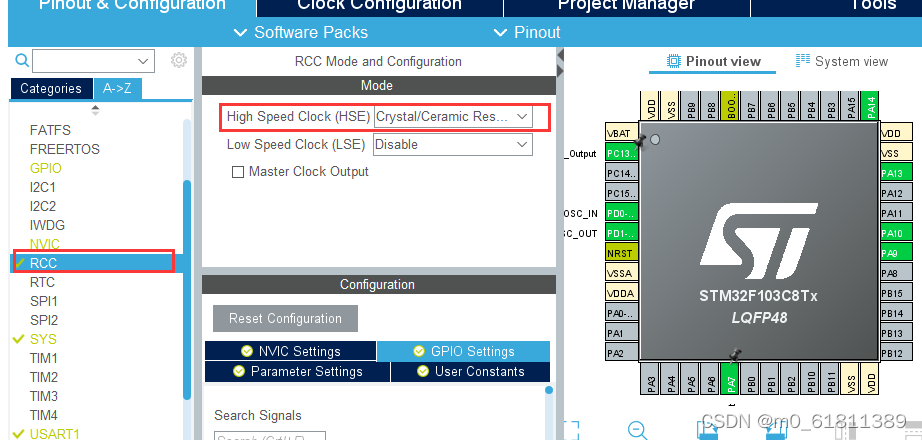Select SPI1 peripheral
This screenshot has width=922, height=440.
coord(44,301)
